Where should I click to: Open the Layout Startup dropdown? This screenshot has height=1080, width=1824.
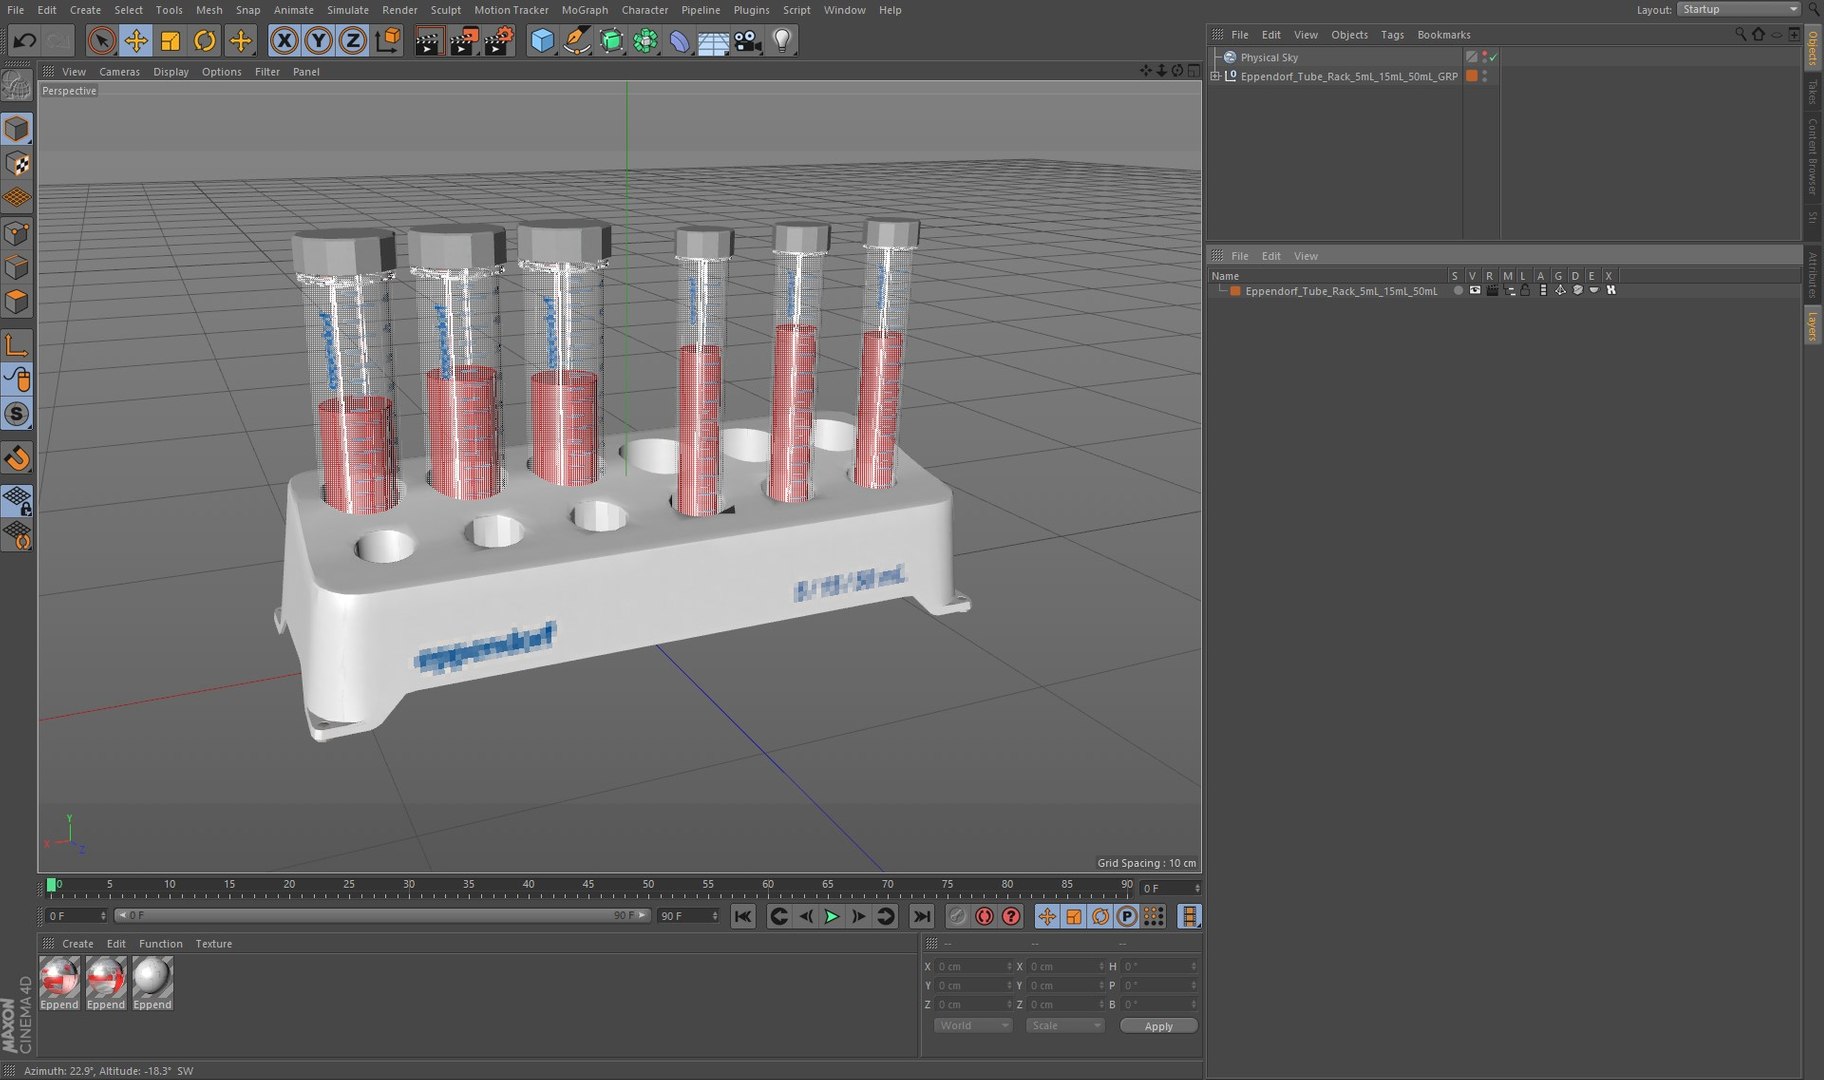pyautogui.click(x=1739, y=9)
